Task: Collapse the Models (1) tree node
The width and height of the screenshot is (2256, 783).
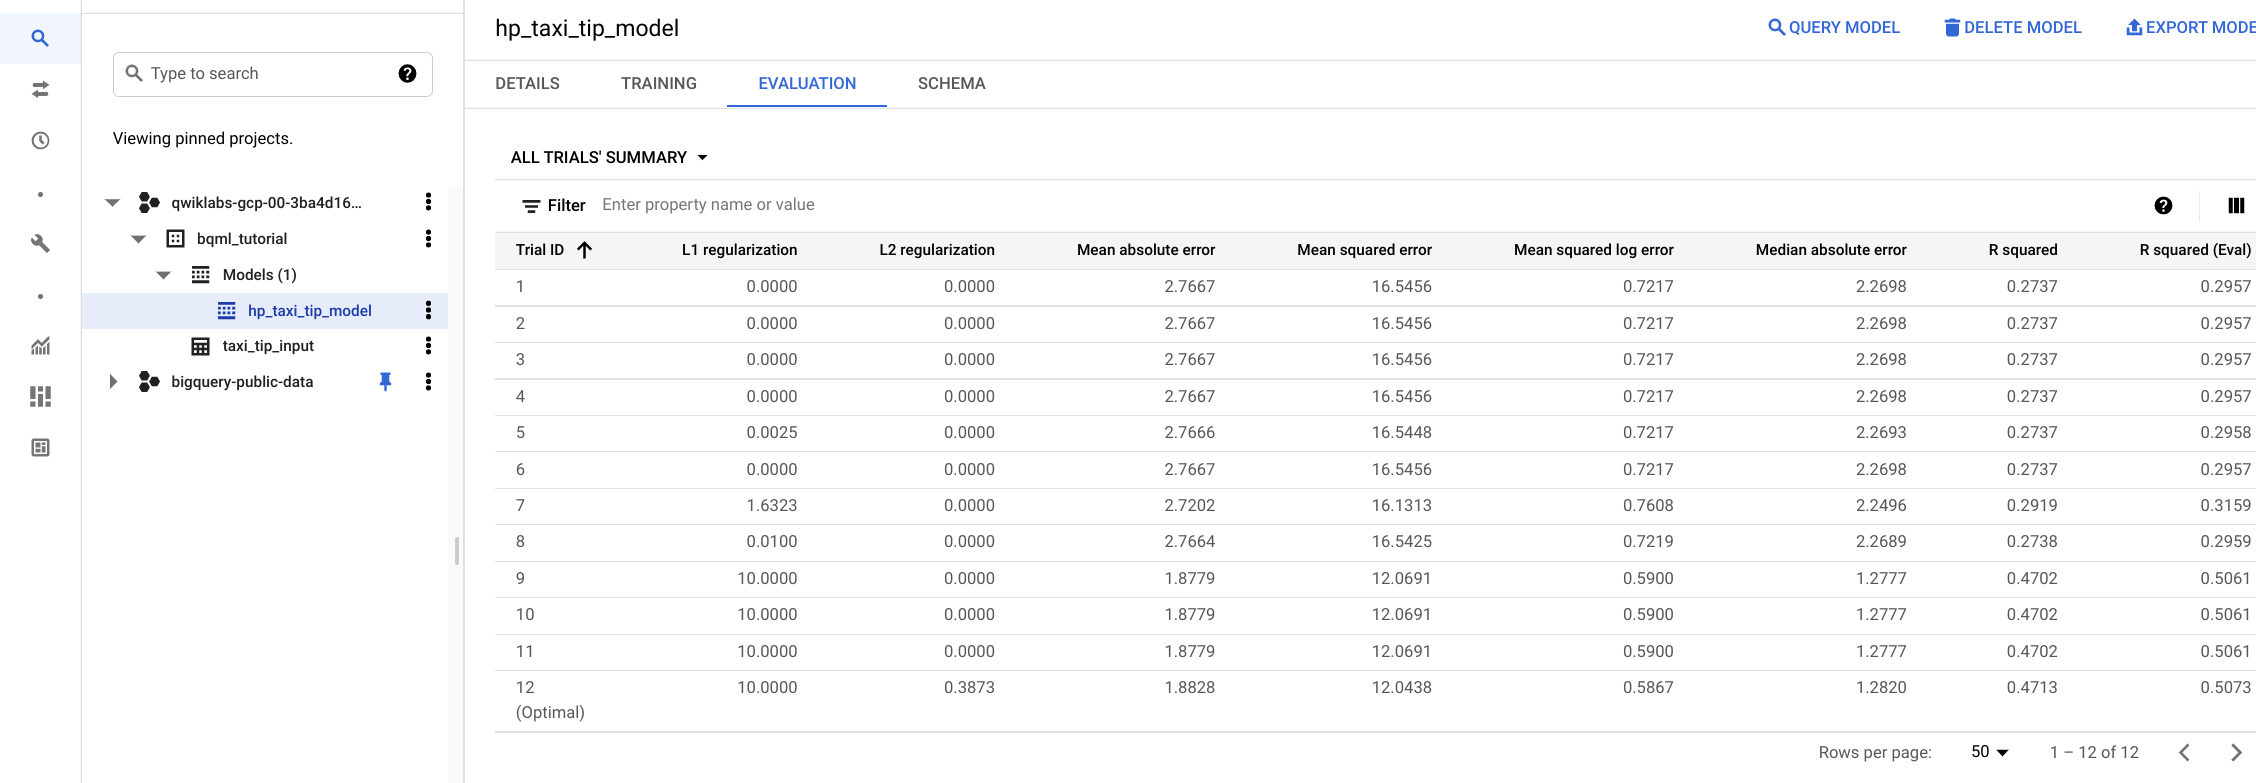Action: tap(164, 274)
